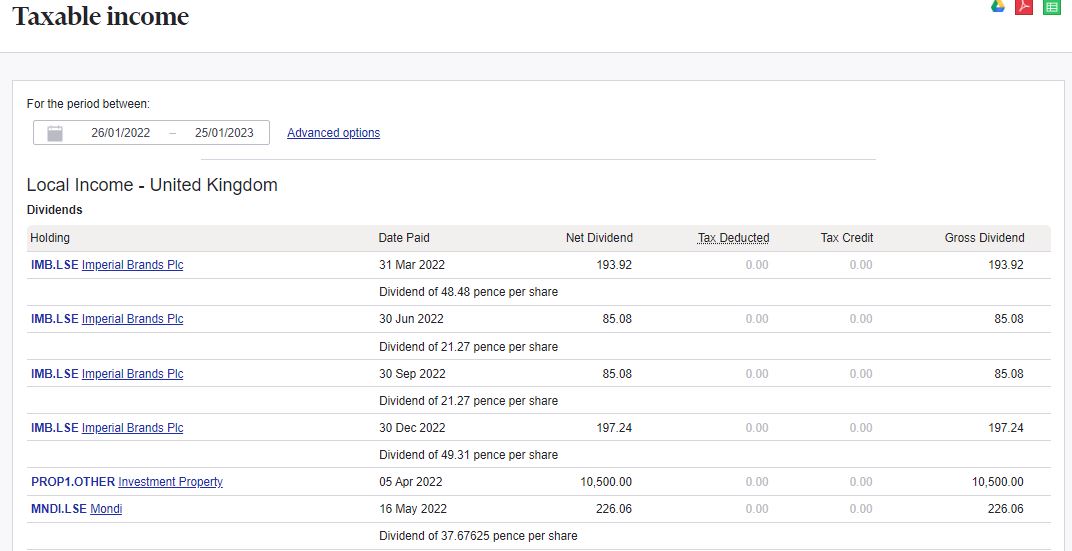The height and width of the screenshot is (551, 1072).
Task: Export report to spreadsheet
Action: point(1051,6)
